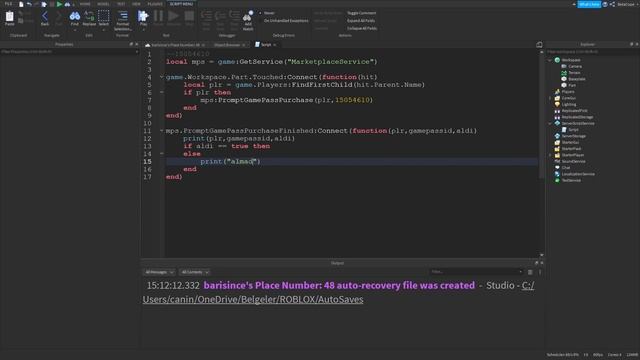Collapse the ServerScriptService tree node

pyautogui.click(x=550, y=123)
